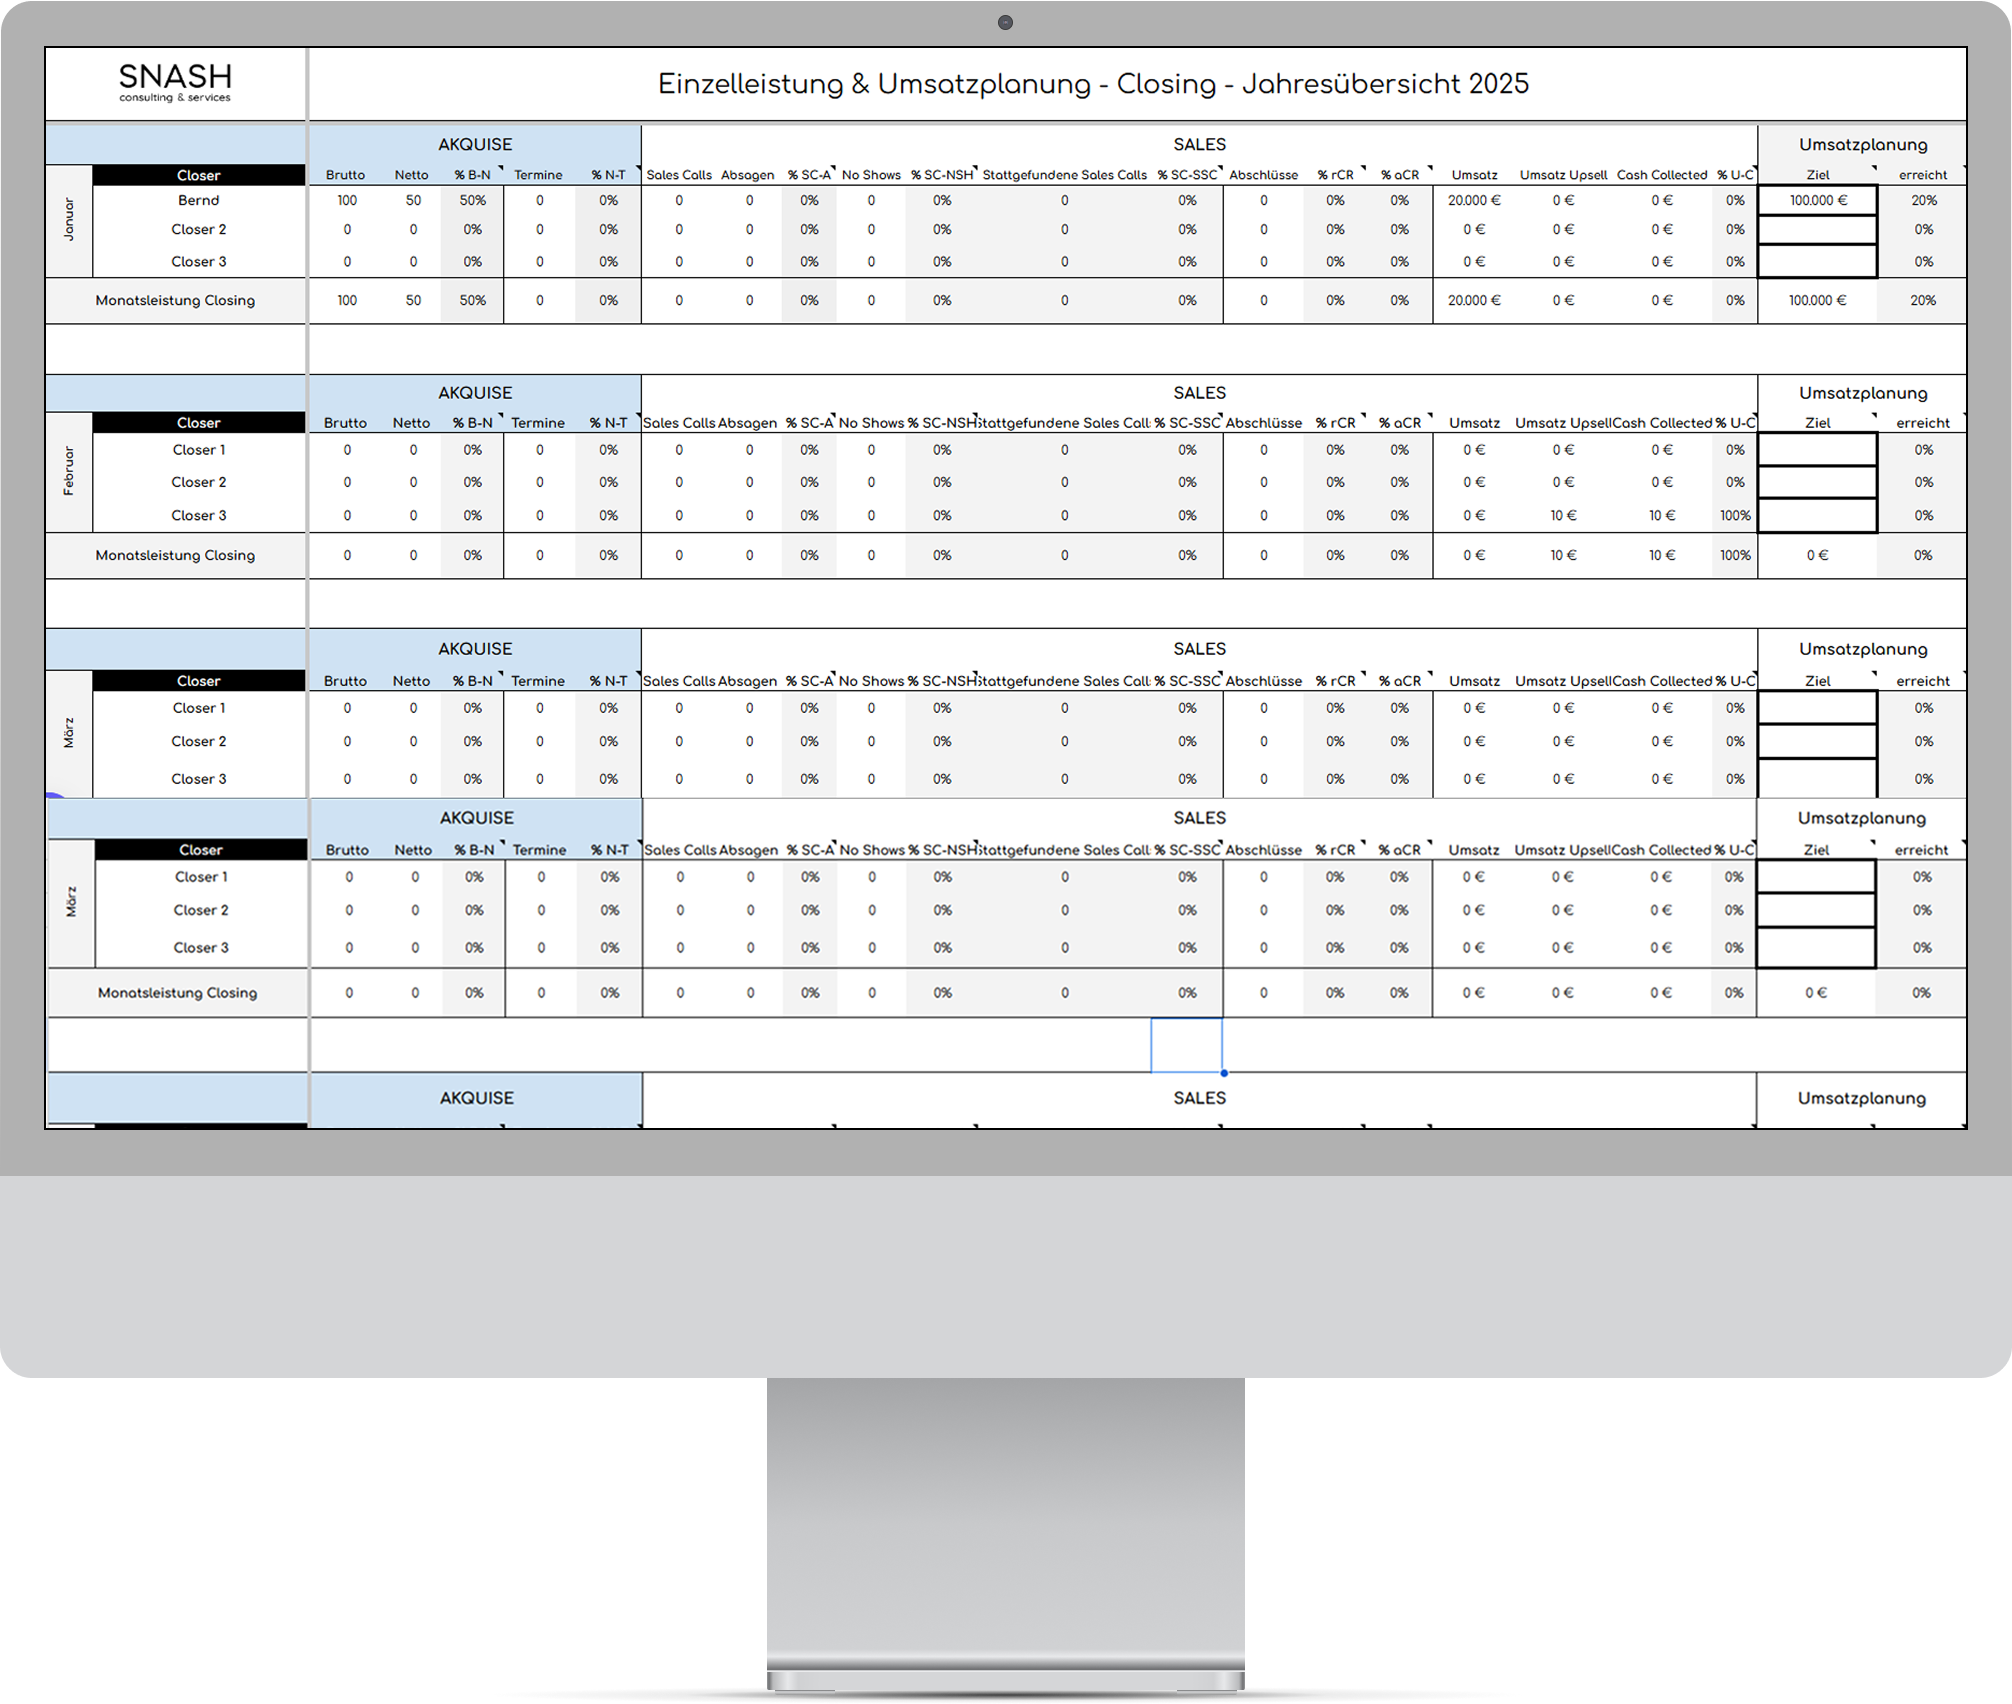Click the Stattgefundene Sales Calls header in Januar
2012x1704 pixels.
tap(1064, 175)
